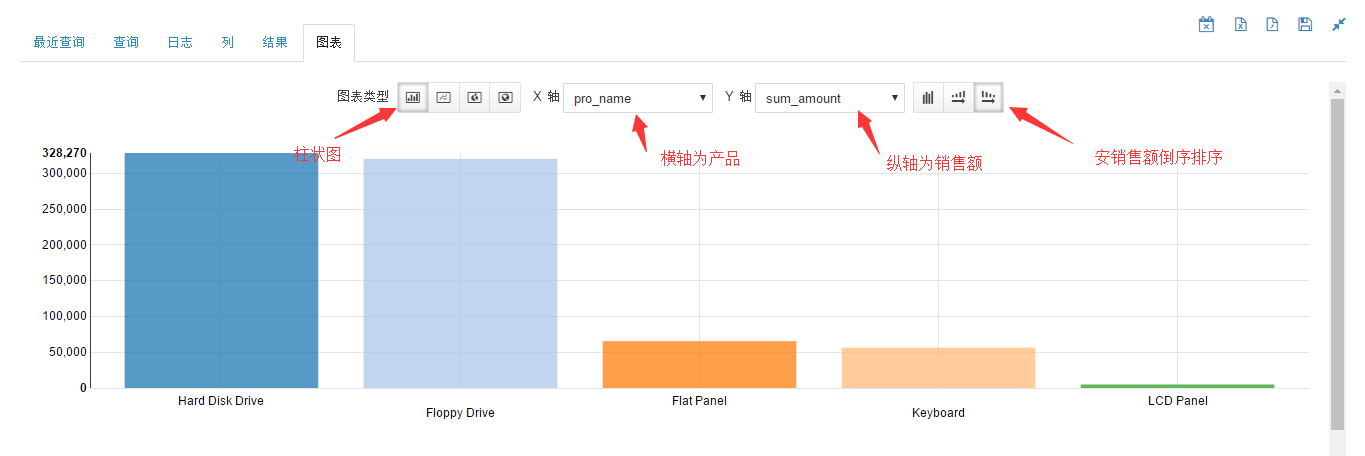
Task: Export to Excel file icon
Action: 1240,24
